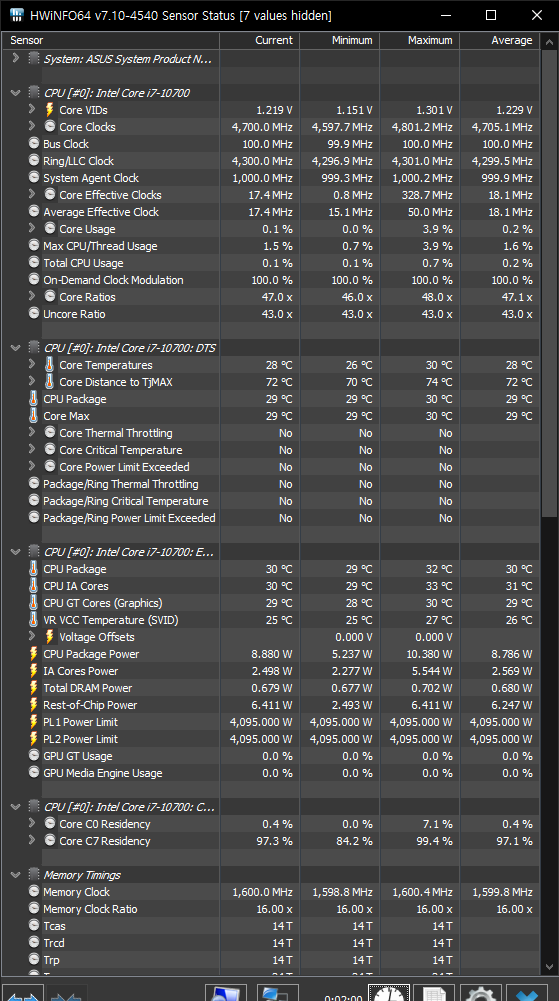
Task: Expand the Core Effective Clocks row
Action: point(31,194)
